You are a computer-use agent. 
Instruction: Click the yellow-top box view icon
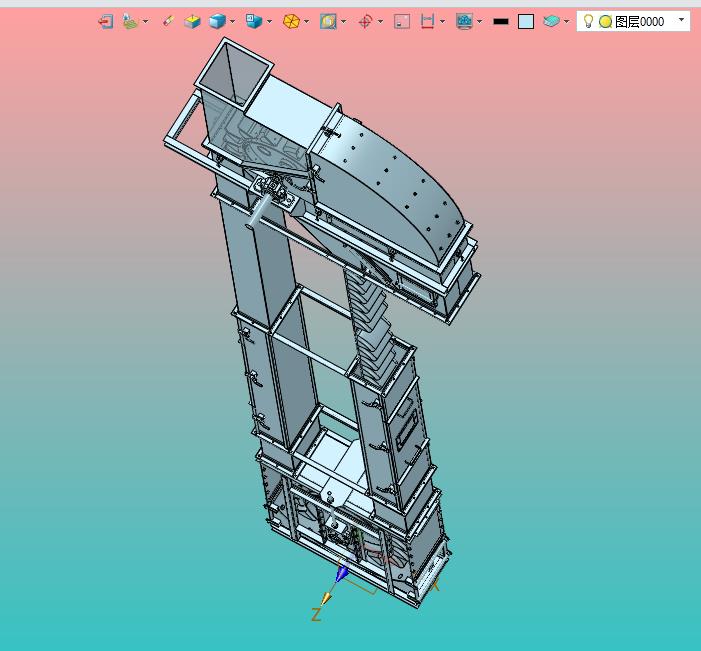192,21
